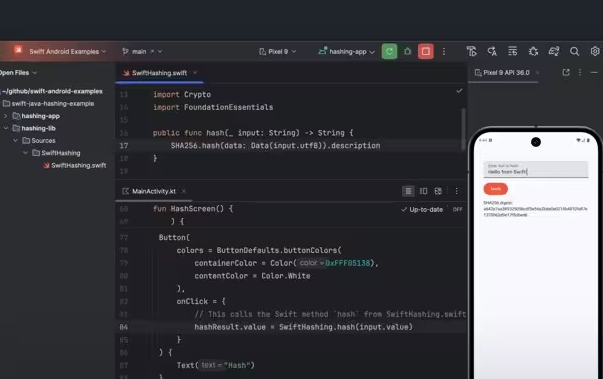Click 'contentColor = Color.White' line
The image size is (603, 379).
252,276
